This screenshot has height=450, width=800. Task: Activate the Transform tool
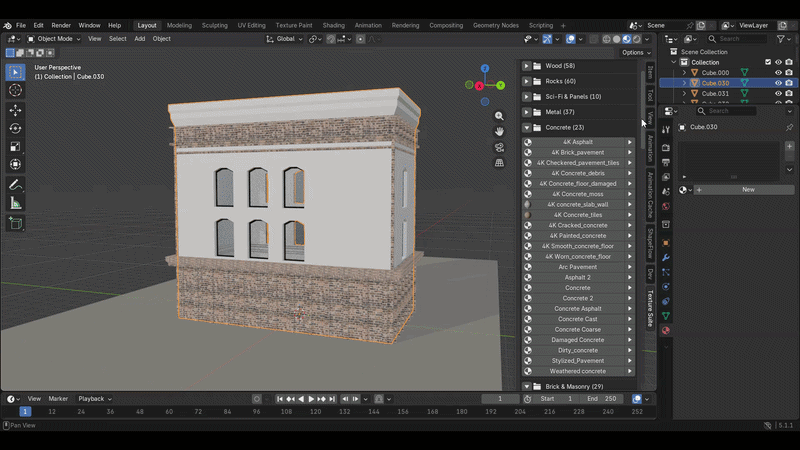(x=15, y=164)
